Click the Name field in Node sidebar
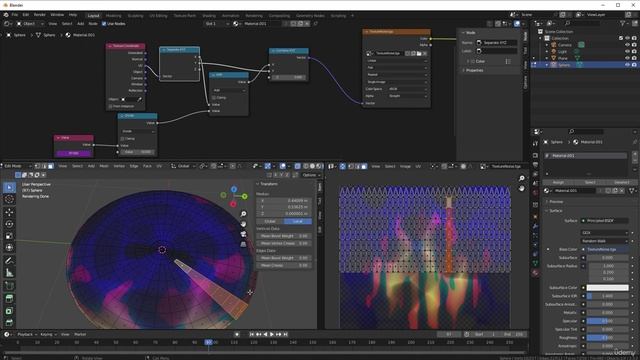The width and height of the screenshot is (640, 360). click(x=497, y=42)
